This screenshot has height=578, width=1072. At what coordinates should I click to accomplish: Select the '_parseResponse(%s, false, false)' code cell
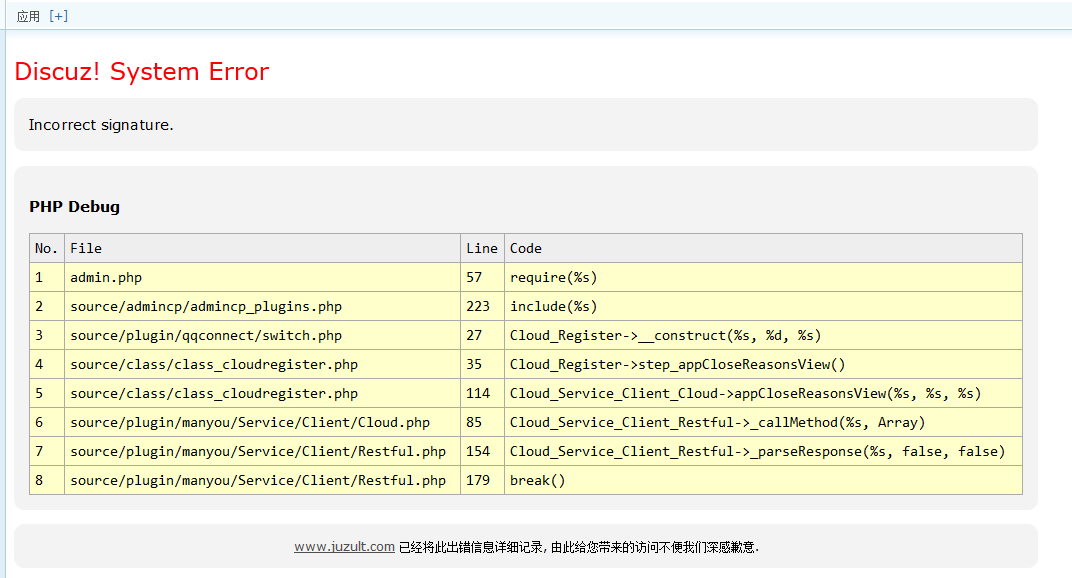tap(763, 451)
